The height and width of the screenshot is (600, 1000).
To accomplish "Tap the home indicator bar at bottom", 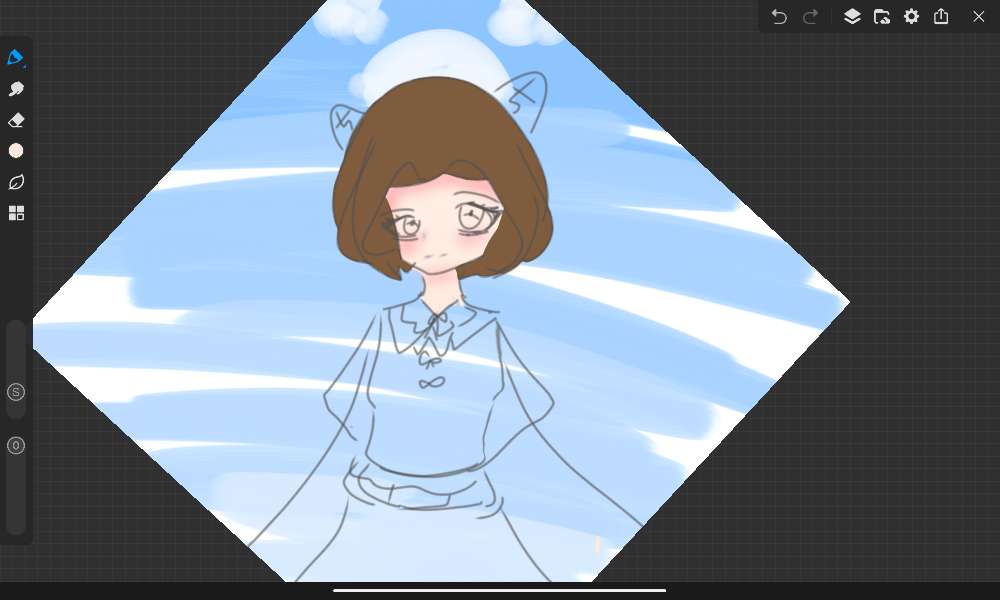I will point(499,590).
